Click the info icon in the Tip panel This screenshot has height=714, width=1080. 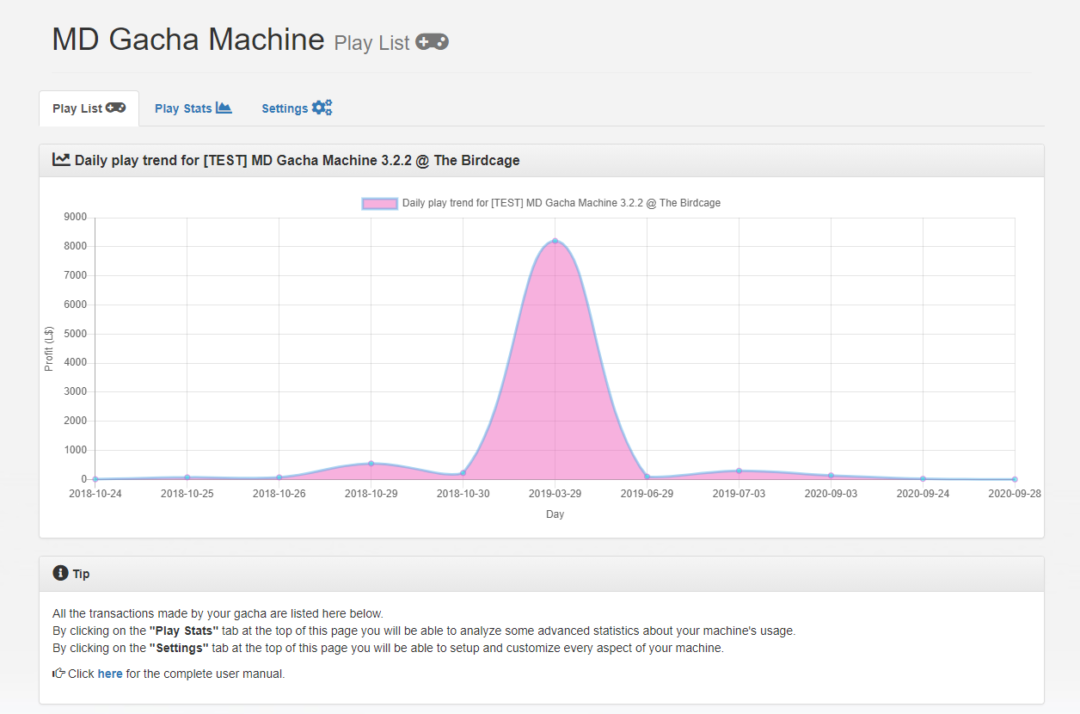(x=60, y=573)
